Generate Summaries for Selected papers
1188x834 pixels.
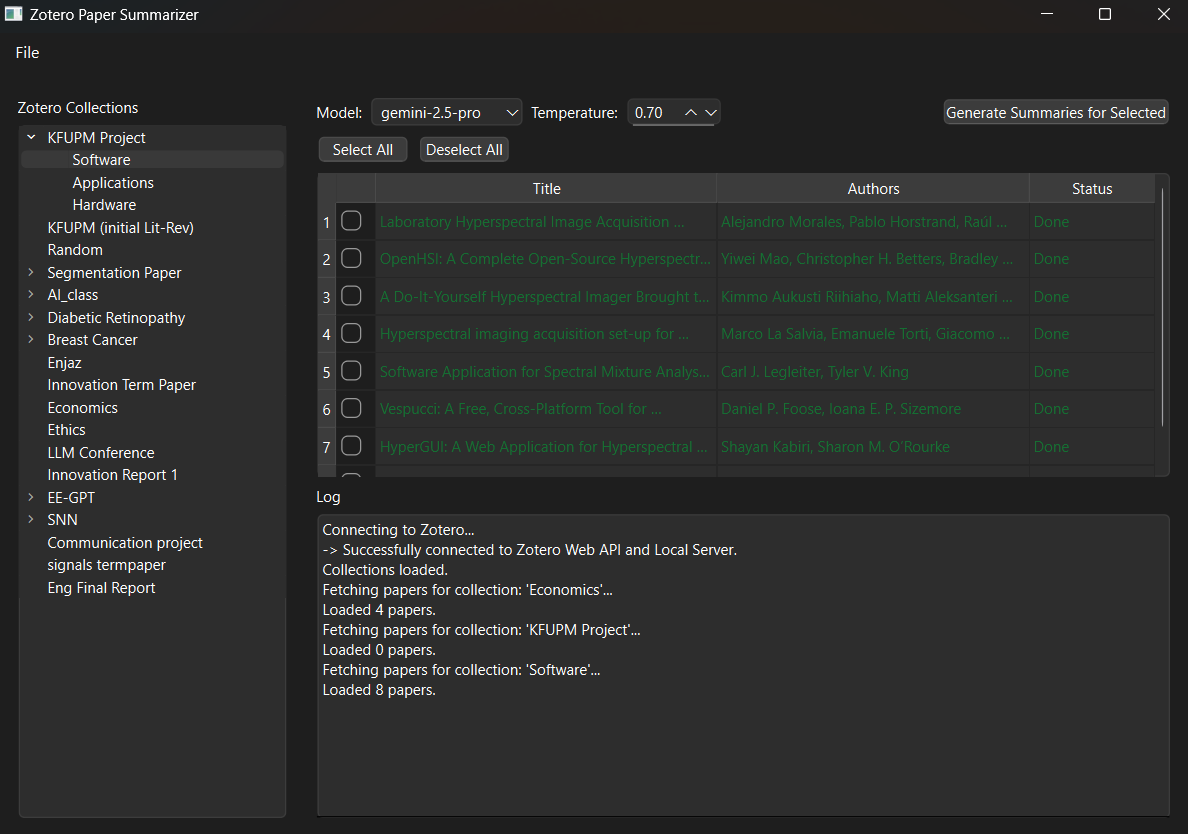click(1055, 113)
